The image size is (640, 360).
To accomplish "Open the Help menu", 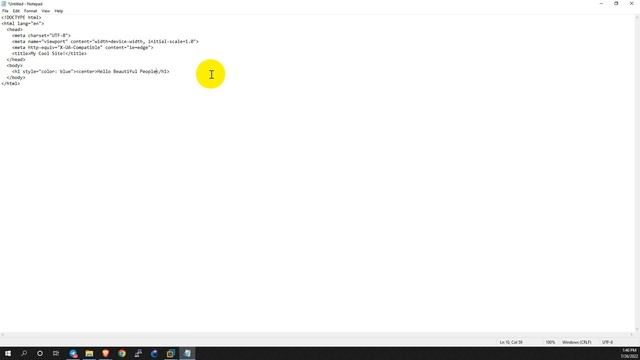I will [x=59, y=11].
